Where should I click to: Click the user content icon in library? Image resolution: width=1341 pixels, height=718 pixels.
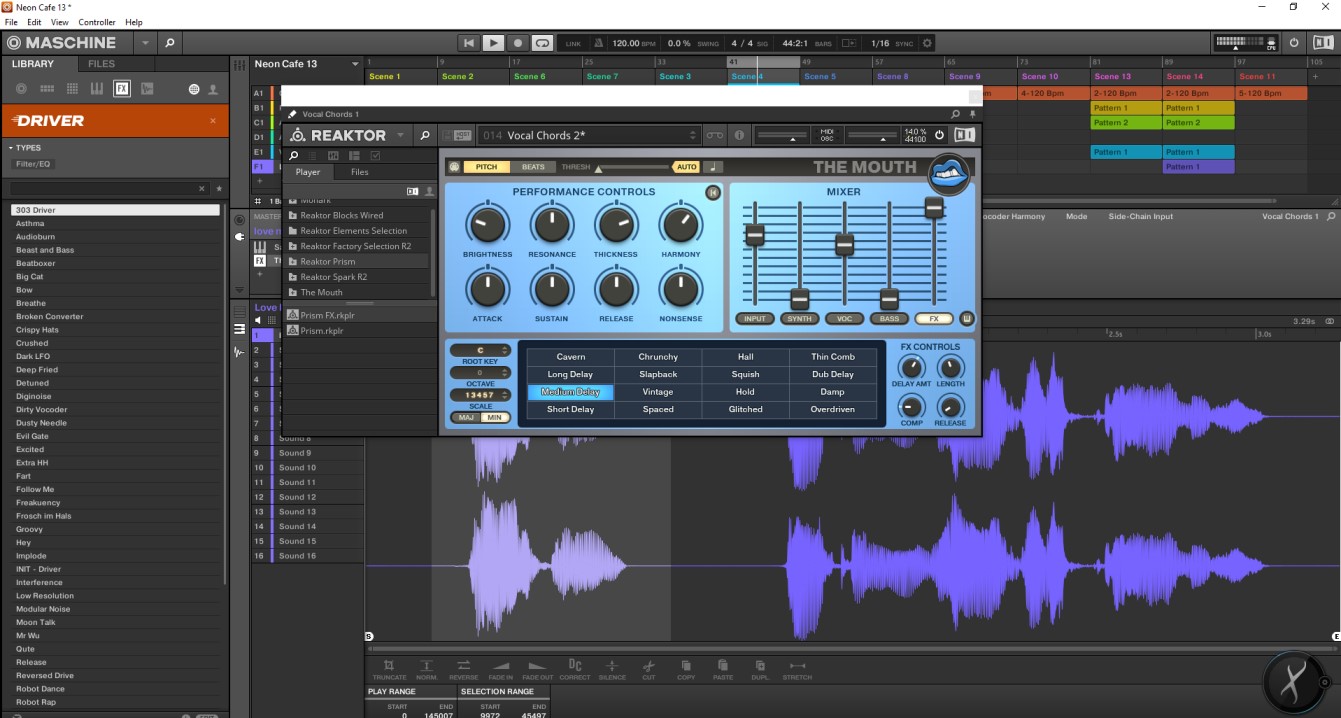click(212, 89)
